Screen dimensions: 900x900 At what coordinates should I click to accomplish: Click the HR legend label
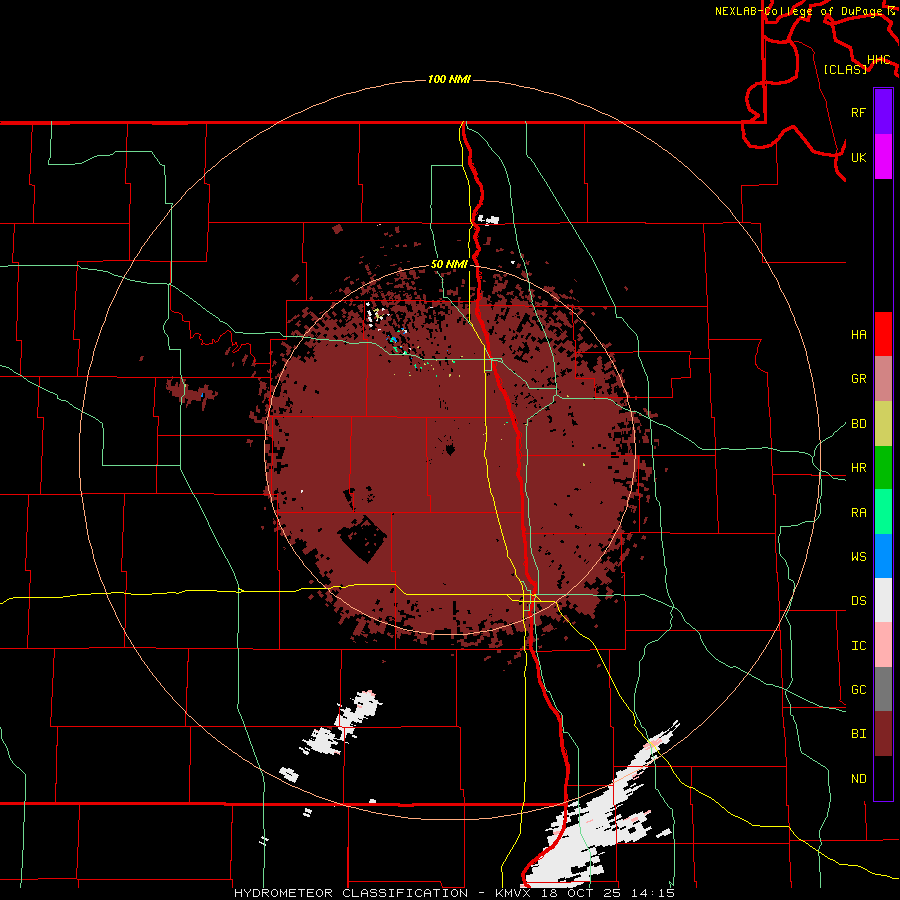pos(858,468)
